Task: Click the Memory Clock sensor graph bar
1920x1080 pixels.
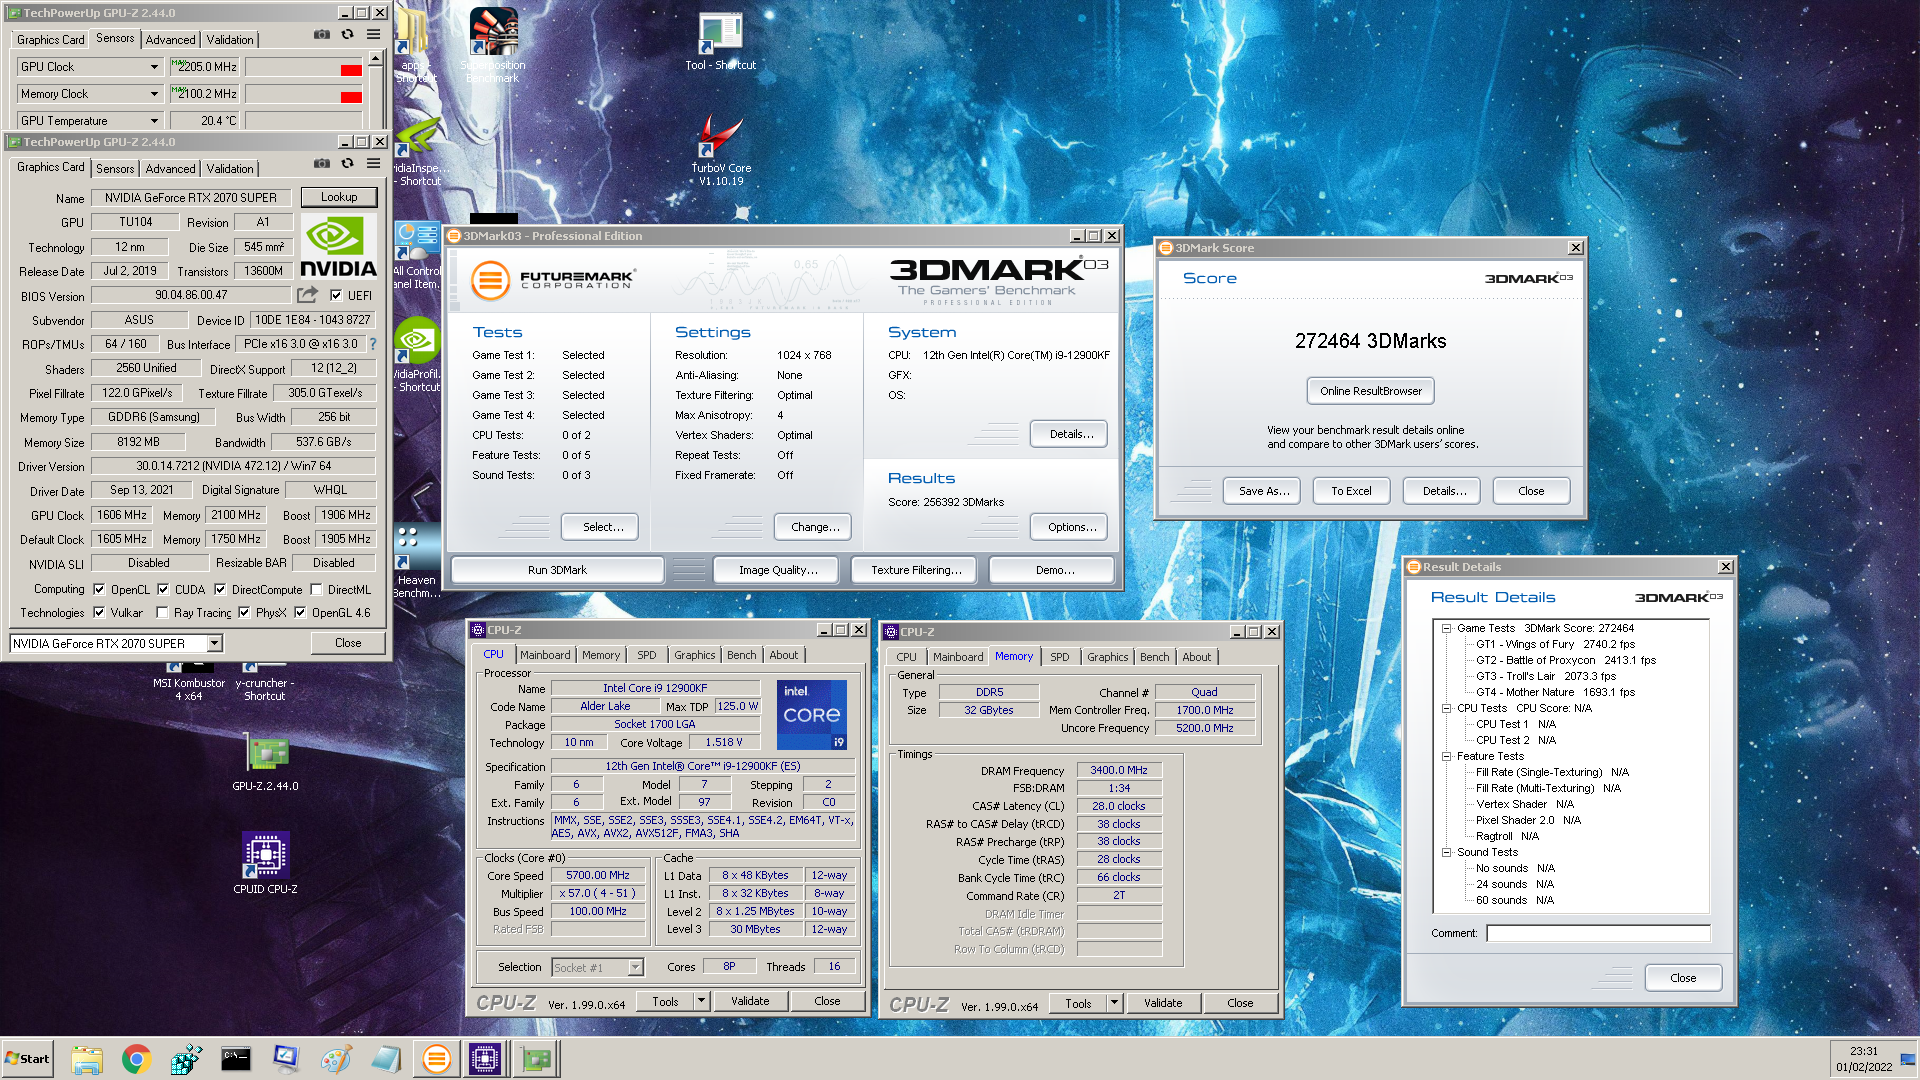Action: click(x=304, y=94)
